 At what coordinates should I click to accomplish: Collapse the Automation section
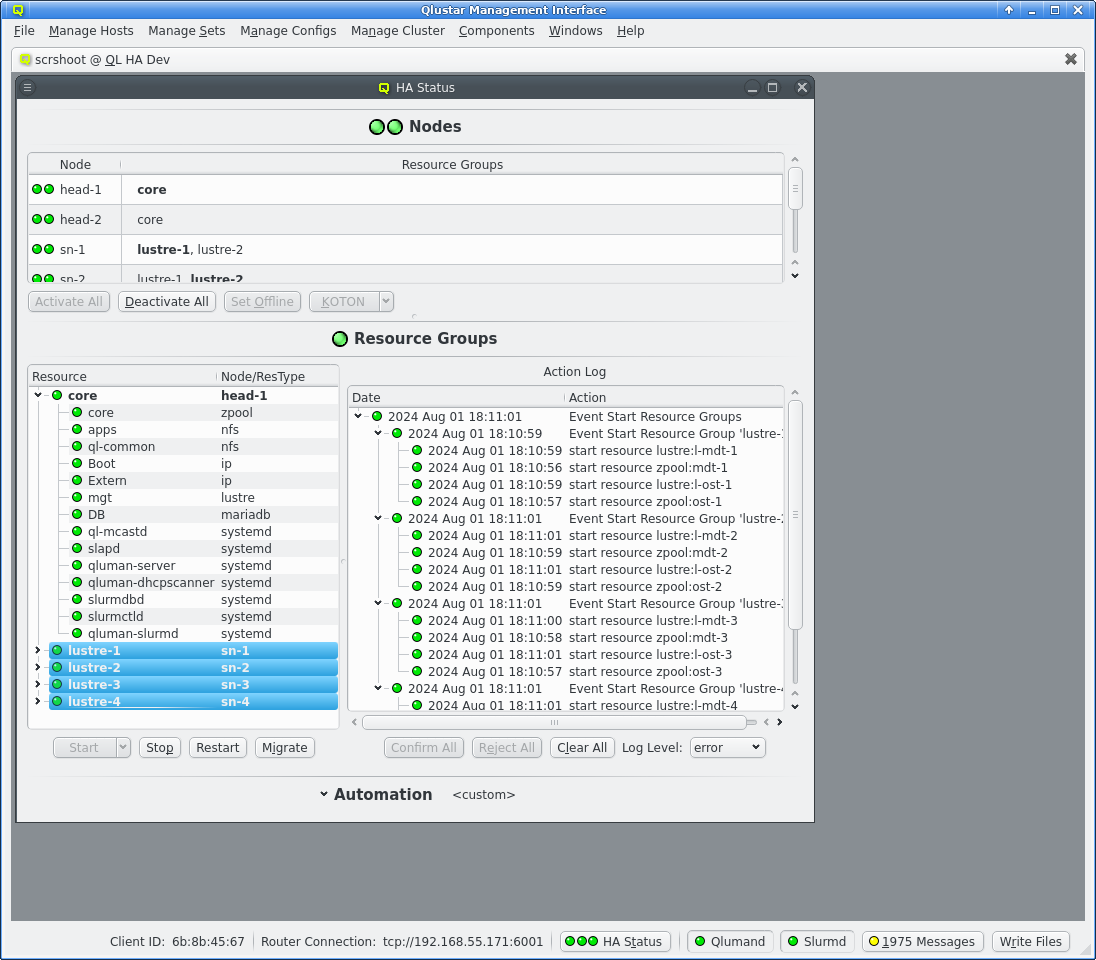pos(324,794)
